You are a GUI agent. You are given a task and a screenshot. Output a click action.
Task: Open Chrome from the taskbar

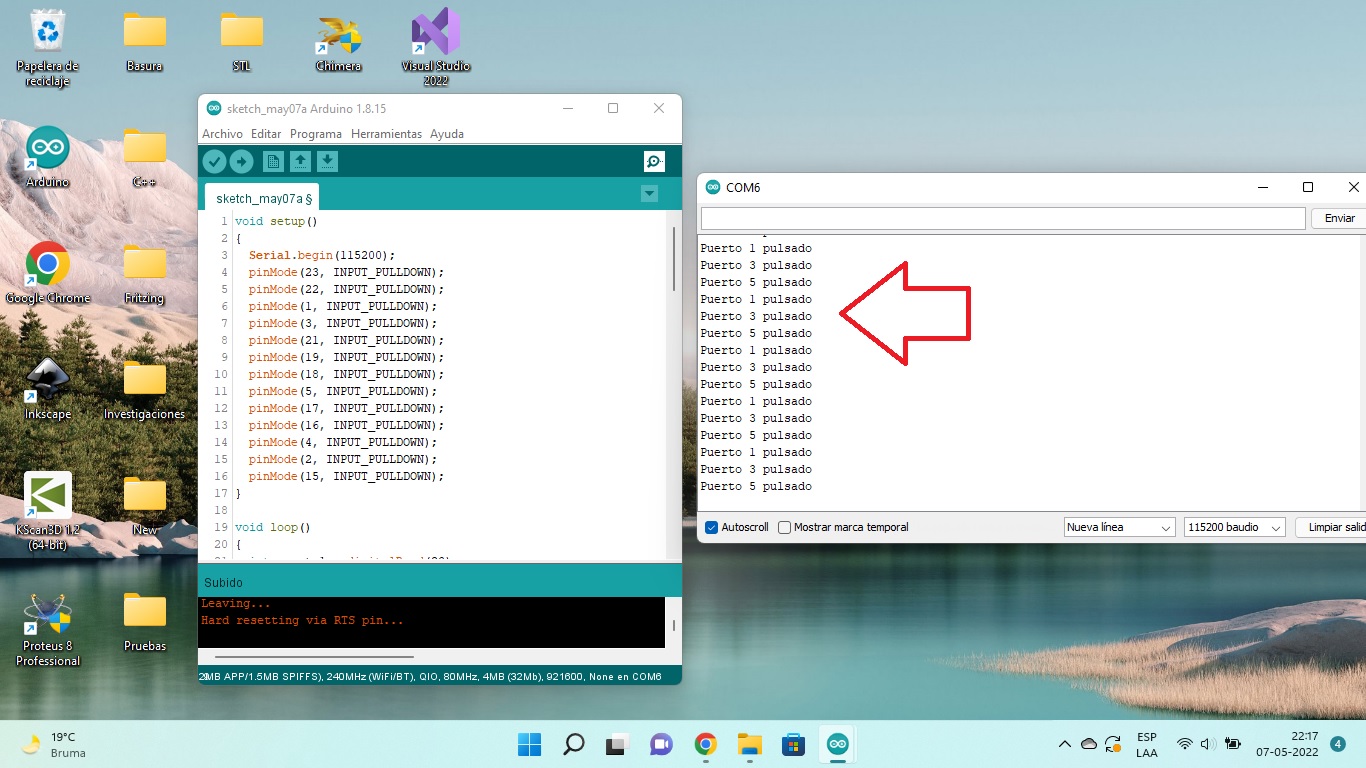coord(705,744)
